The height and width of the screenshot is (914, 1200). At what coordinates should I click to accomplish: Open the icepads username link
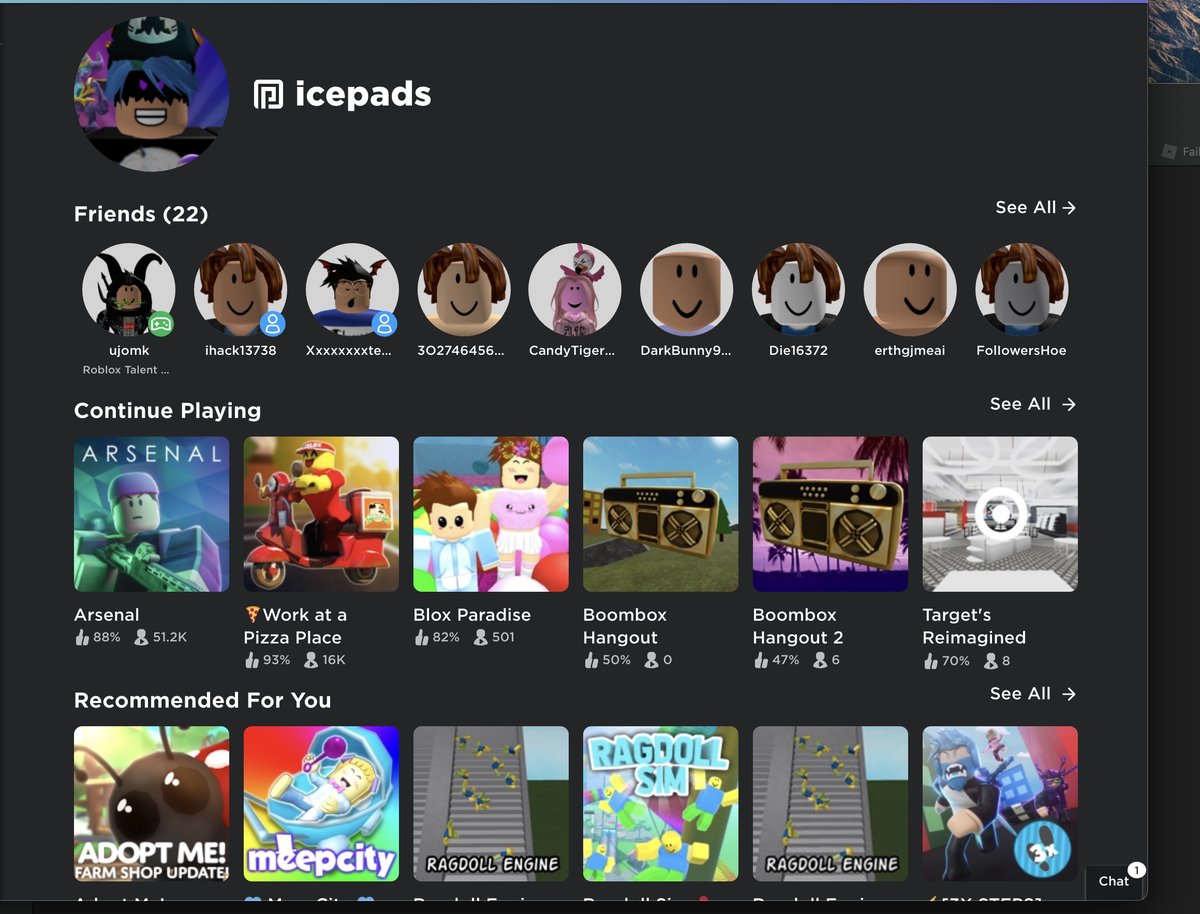pyautogui.click(x=363, y=94)
